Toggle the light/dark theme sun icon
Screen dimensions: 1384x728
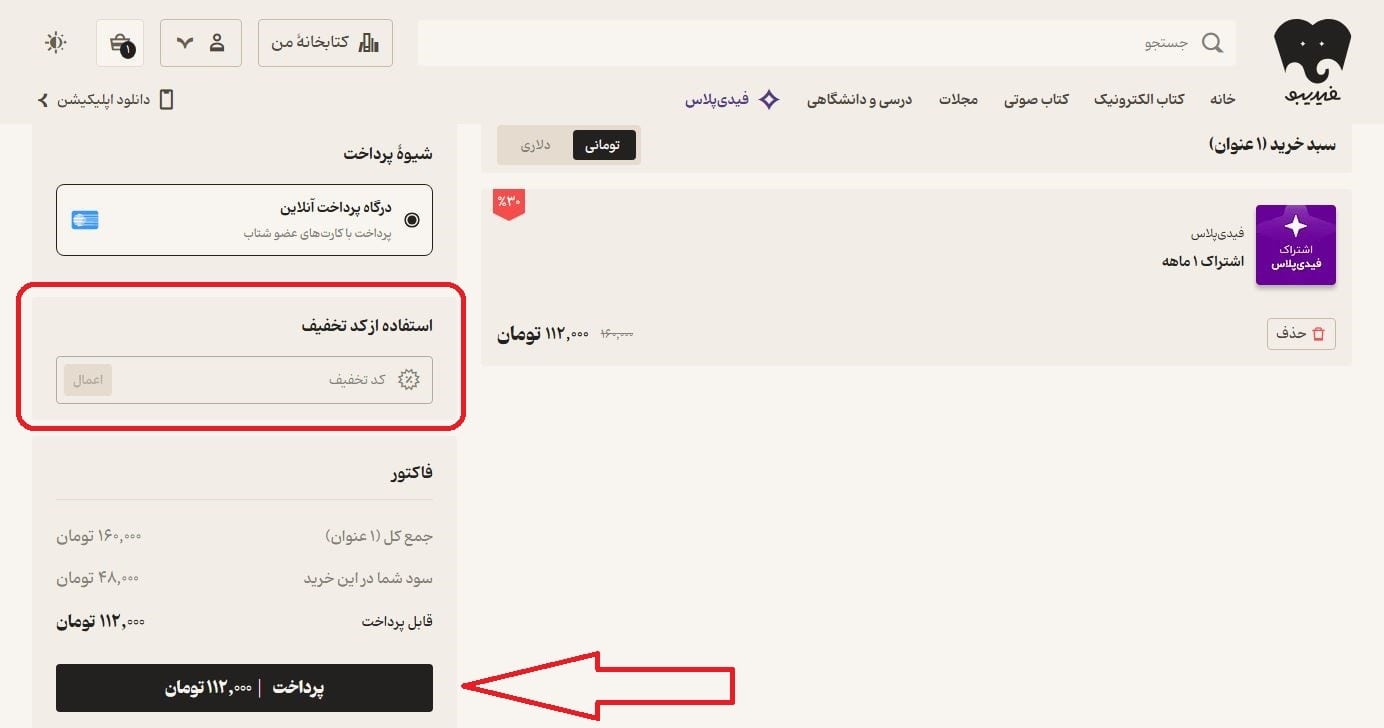56,43
